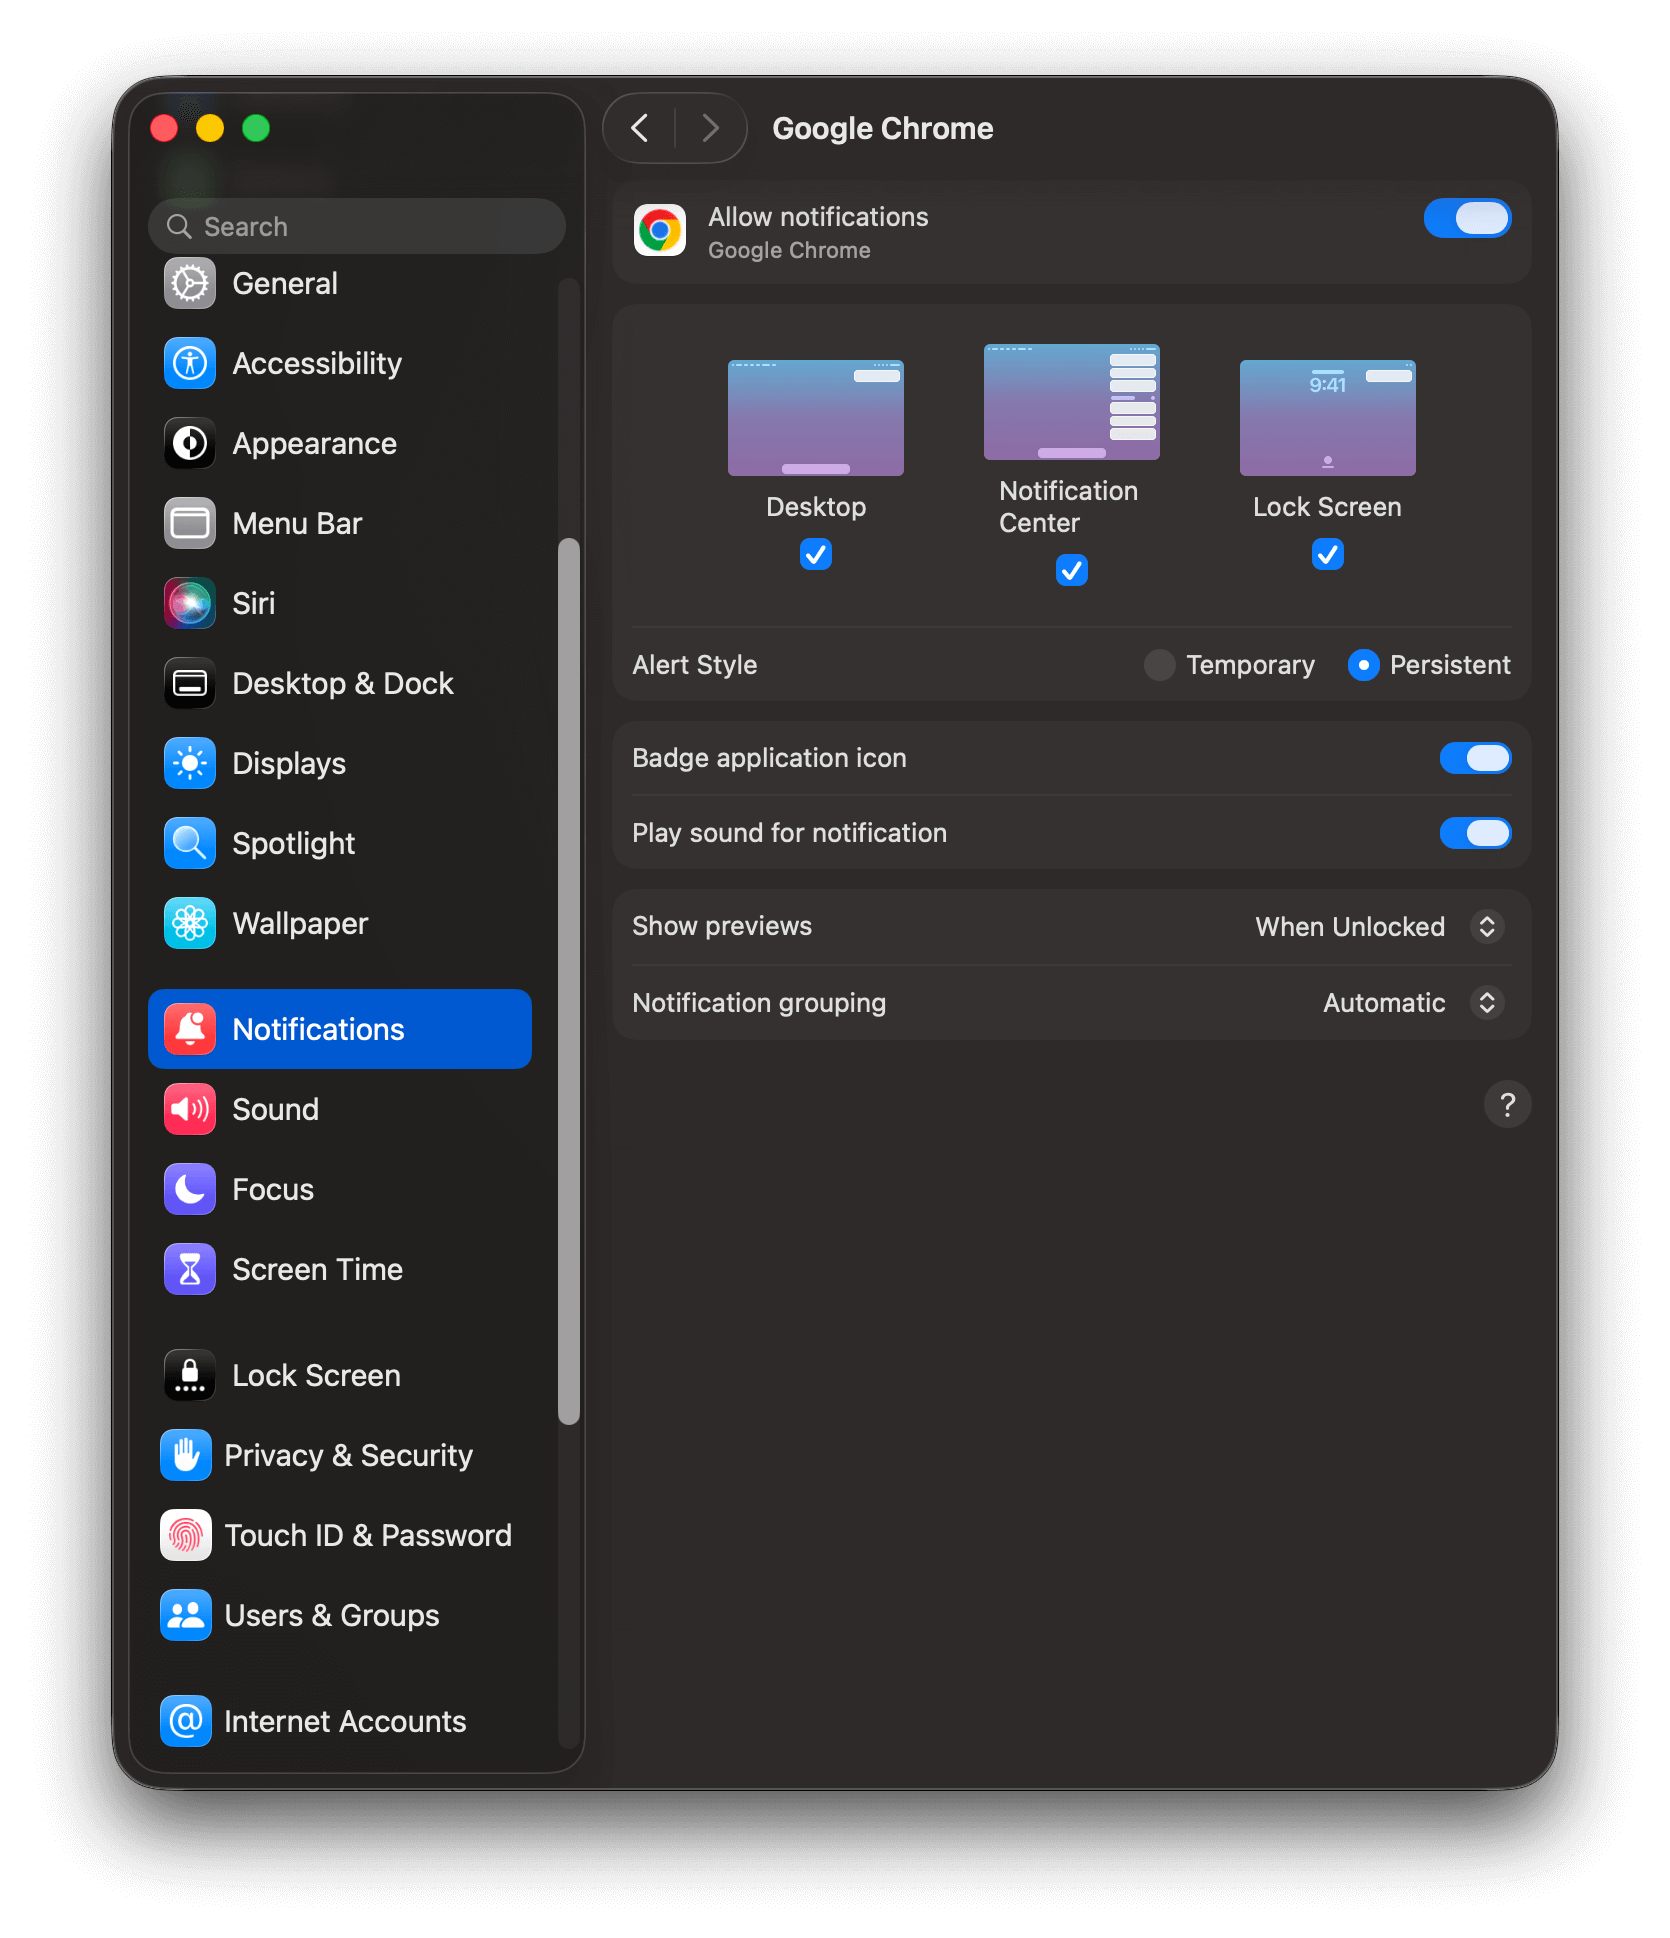Open Notification grouping Automatic dropdown

(x=1414, y=1003)
